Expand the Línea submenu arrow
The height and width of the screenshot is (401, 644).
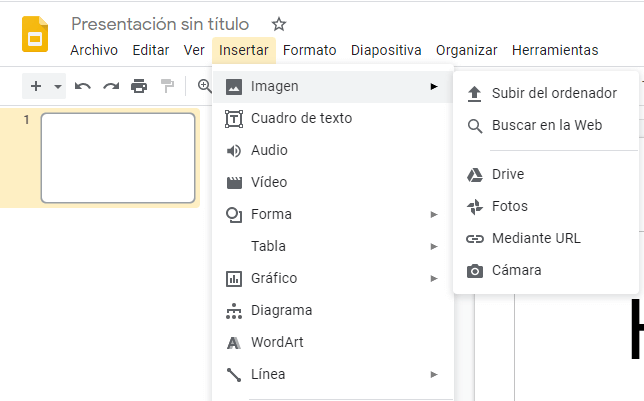(x=434, y=375)
